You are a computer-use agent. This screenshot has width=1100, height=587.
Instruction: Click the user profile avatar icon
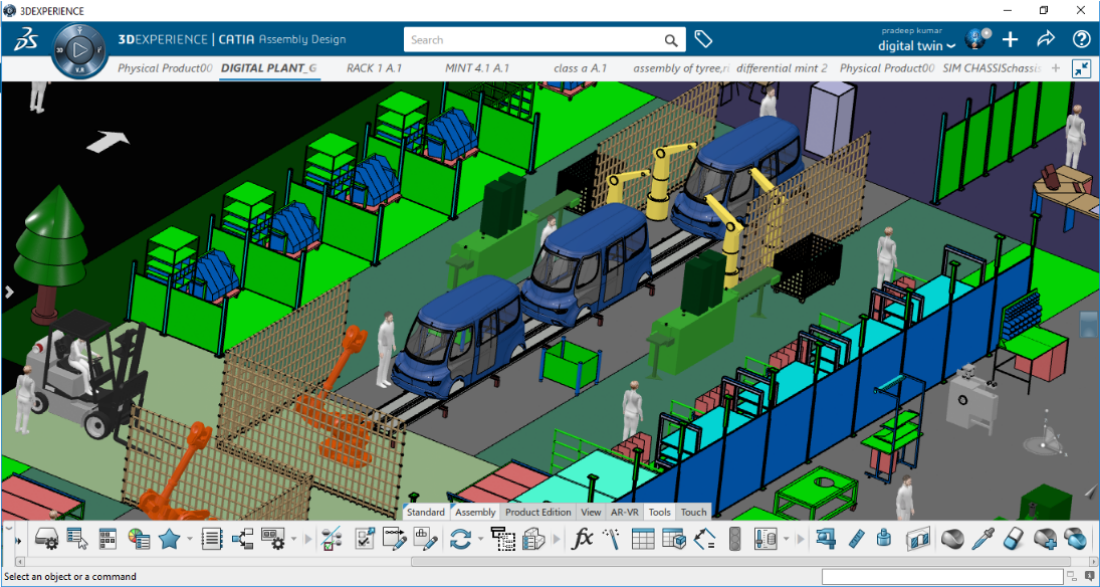point(976,39)
